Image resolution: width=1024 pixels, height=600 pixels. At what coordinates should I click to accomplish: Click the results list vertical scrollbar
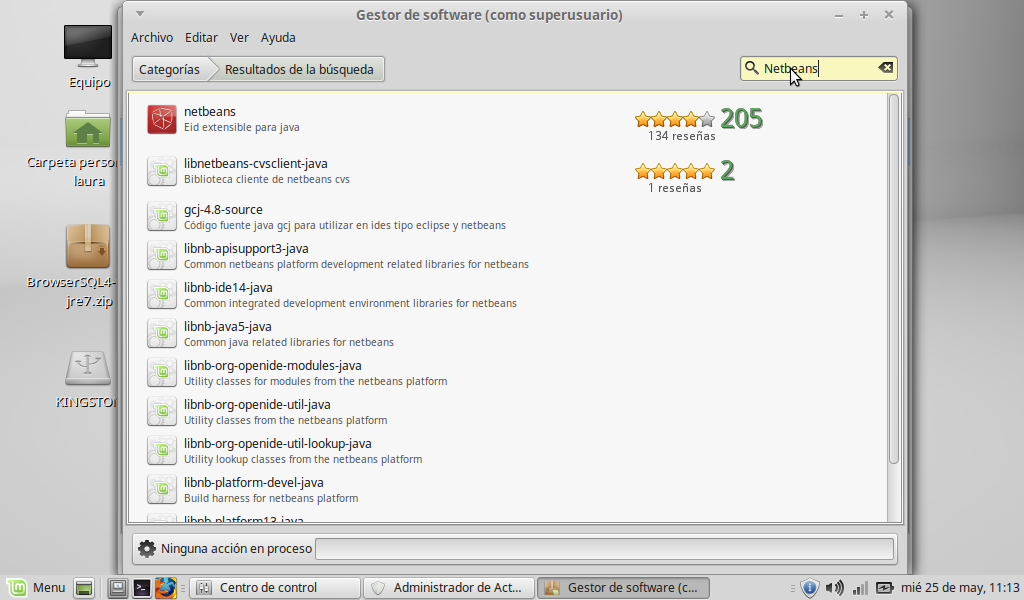(894, 280)
